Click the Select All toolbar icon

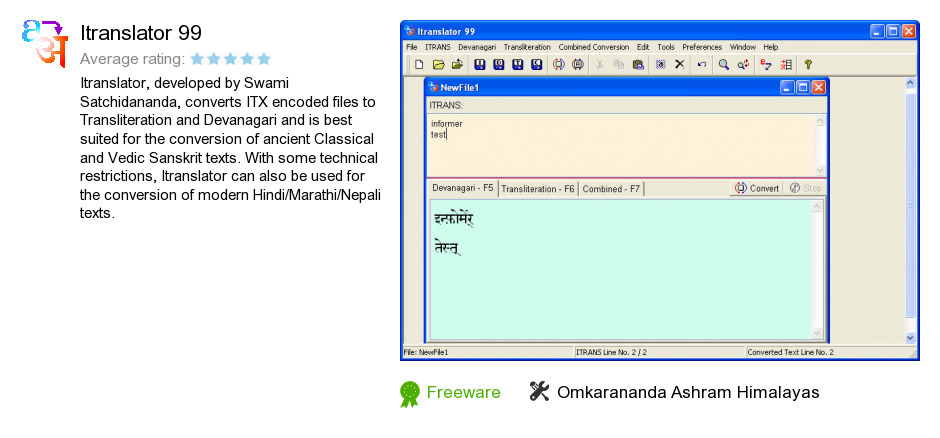(x=660, y=64)
